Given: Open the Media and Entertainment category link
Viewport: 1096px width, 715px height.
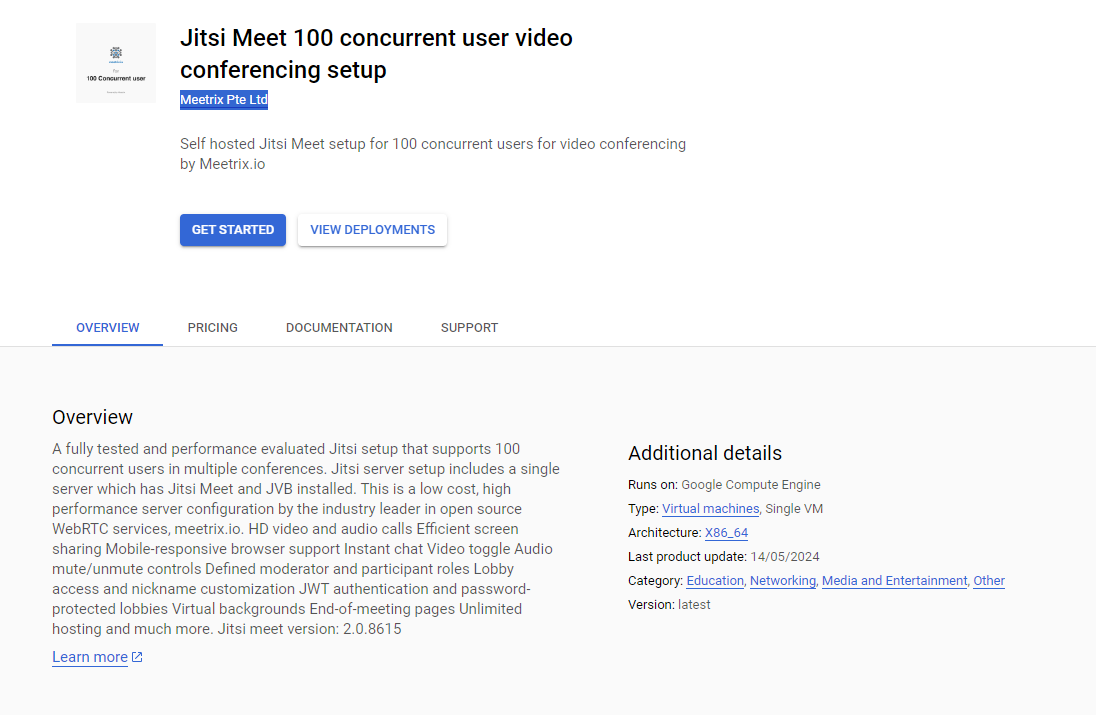Looking at the screenshot, I should 894,580.
